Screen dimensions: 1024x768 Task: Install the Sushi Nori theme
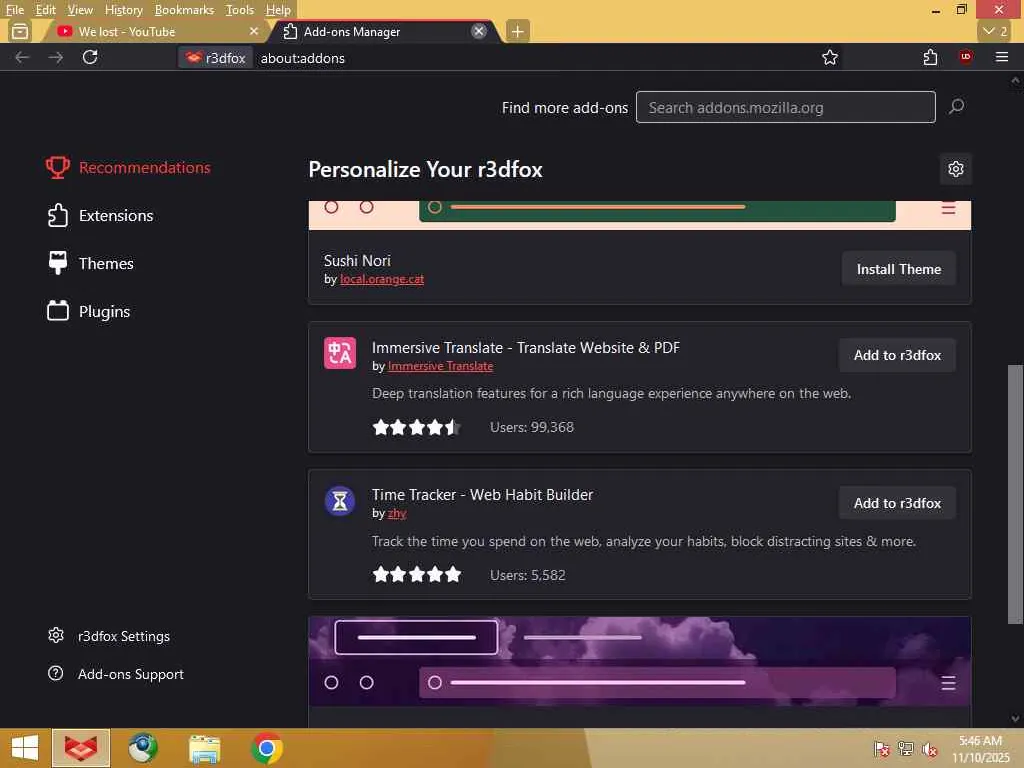899,269
